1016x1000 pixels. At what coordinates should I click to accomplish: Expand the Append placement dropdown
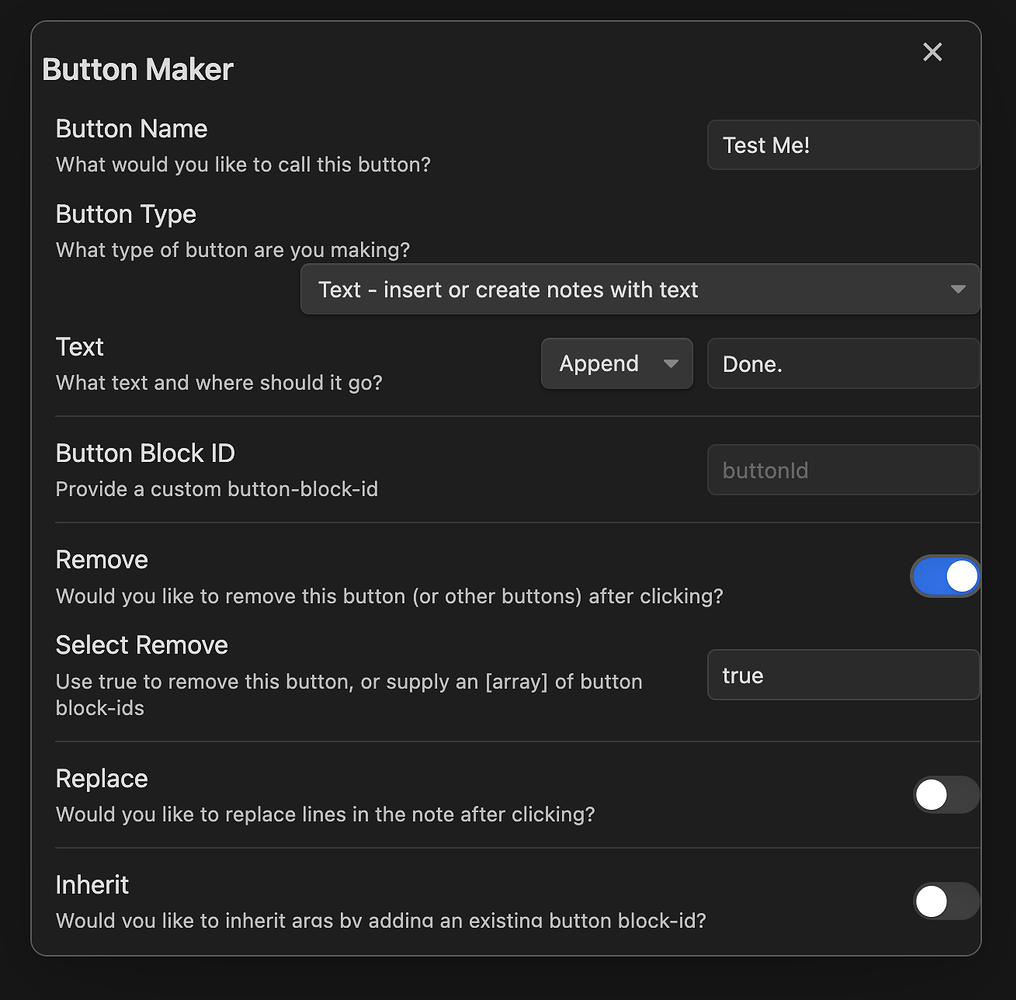(x=616, y=363)
